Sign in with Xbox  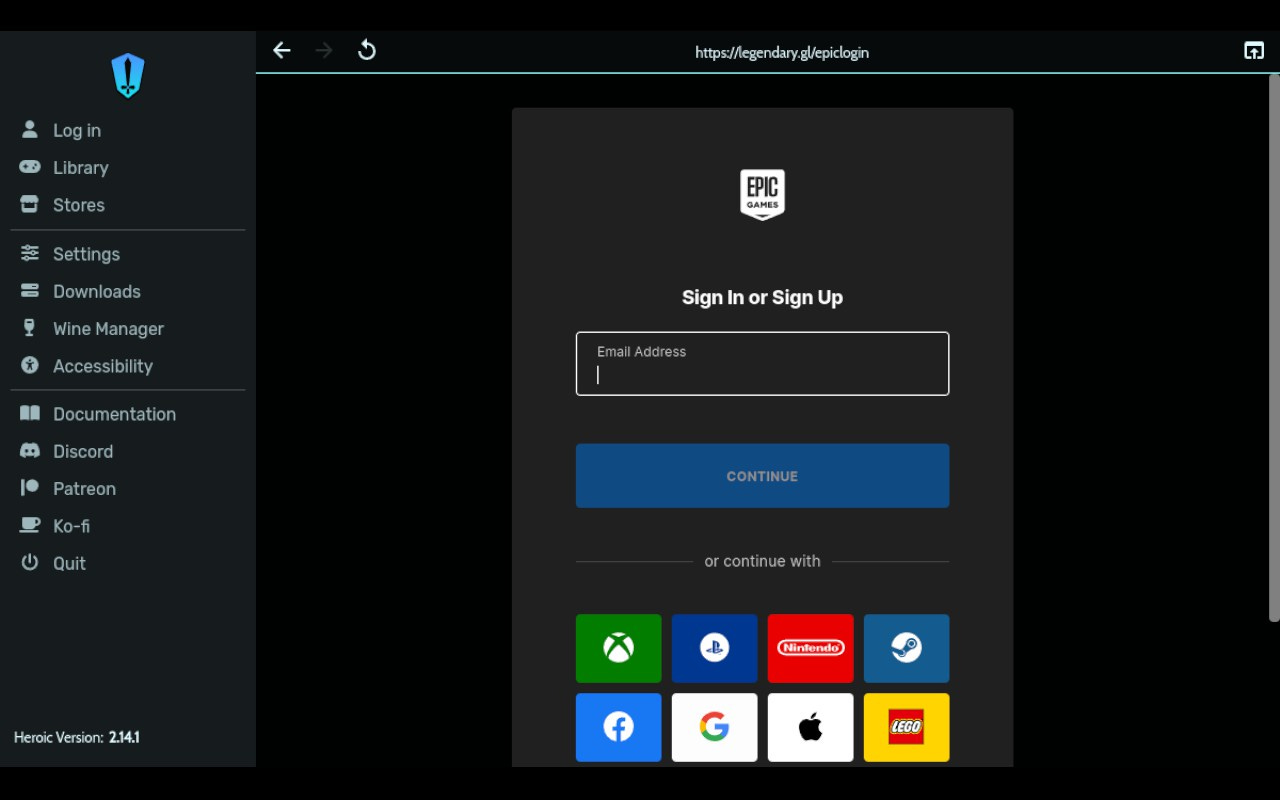pos(618,648)
